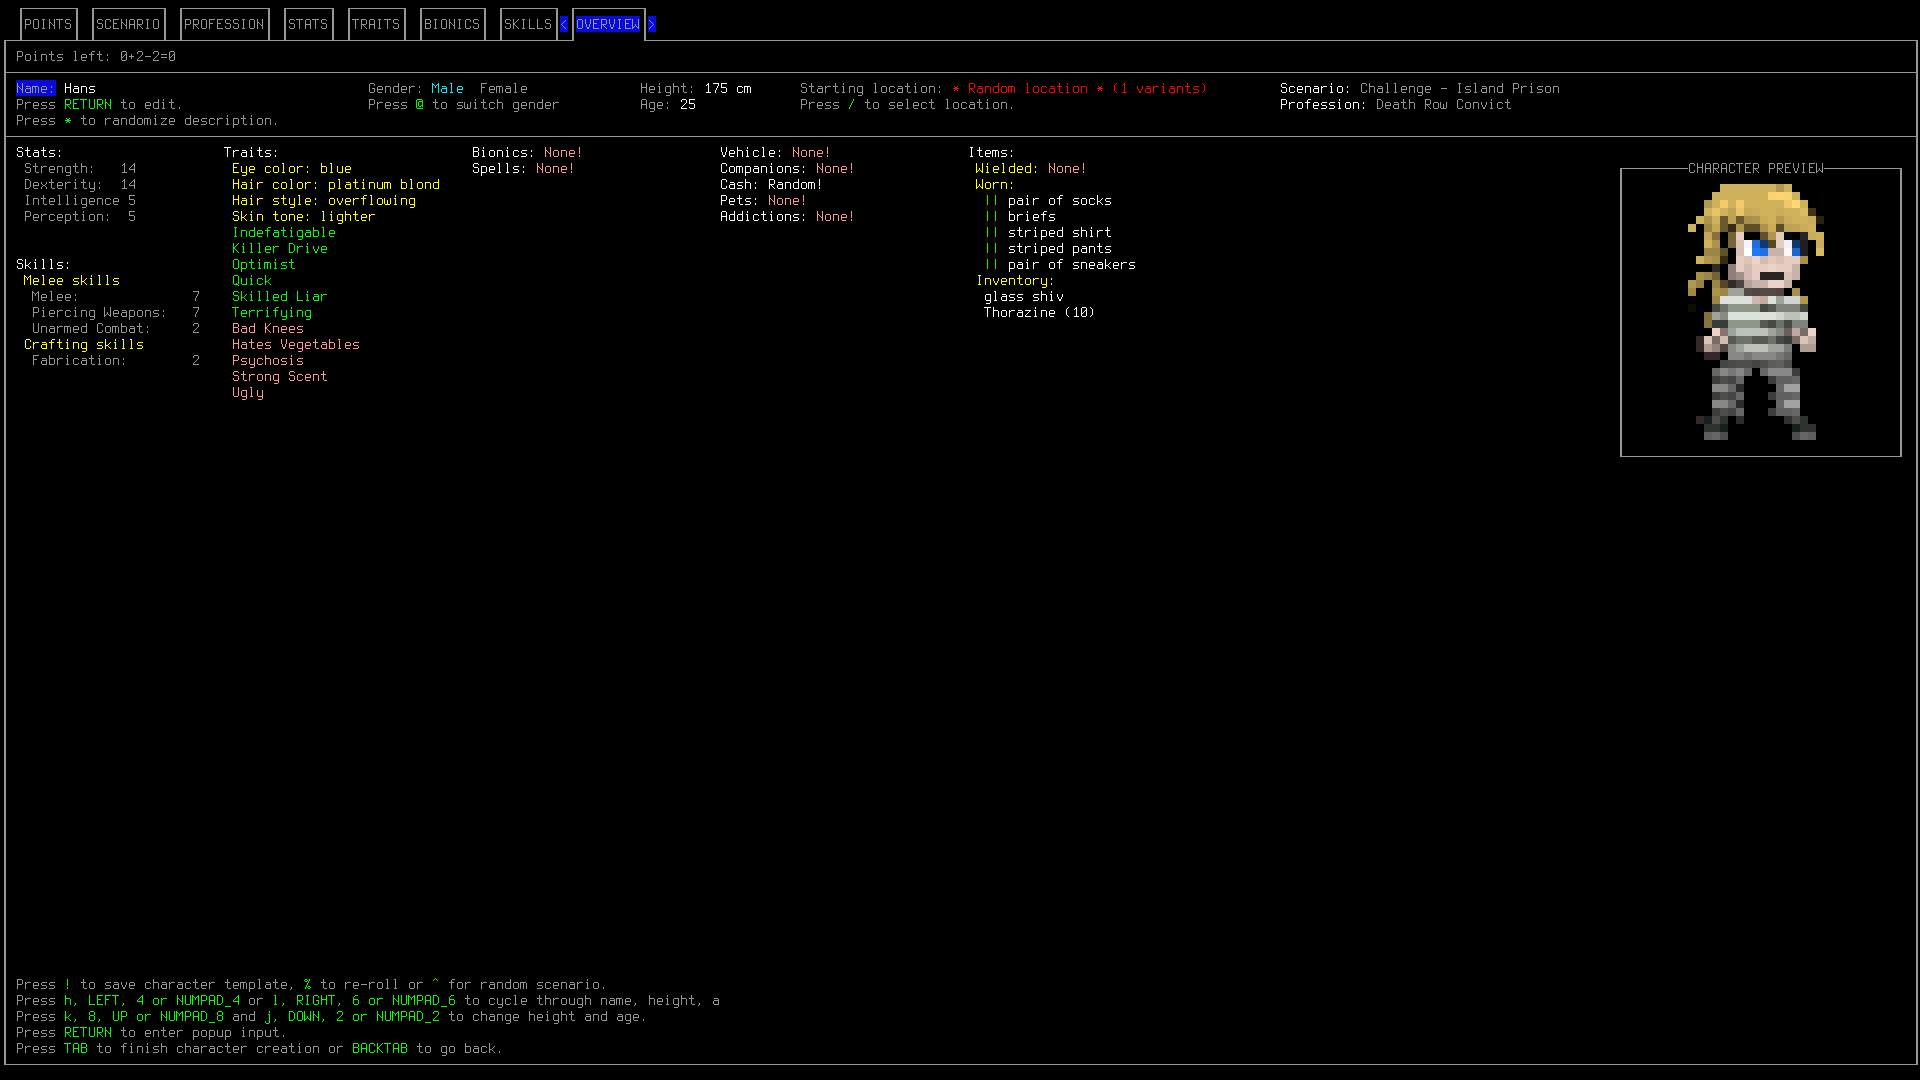Screen dimensions: 1920x1080
Task: Click the glass shiv inventory item
Action: [1024, 296]
